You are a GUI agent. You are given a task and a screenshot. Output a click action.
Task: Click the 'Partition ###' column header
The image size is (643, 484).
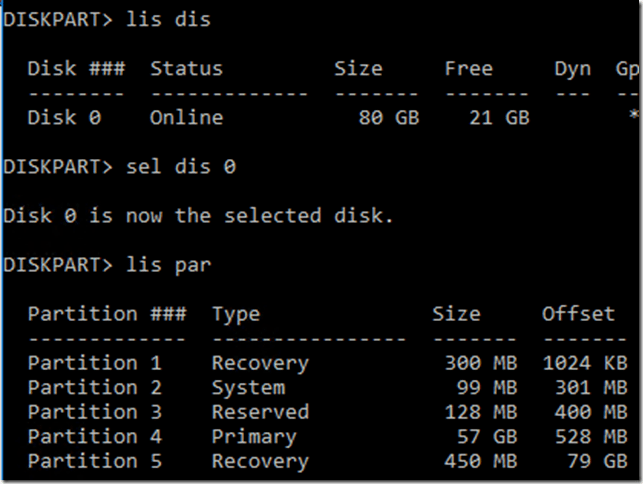point(107,314)
